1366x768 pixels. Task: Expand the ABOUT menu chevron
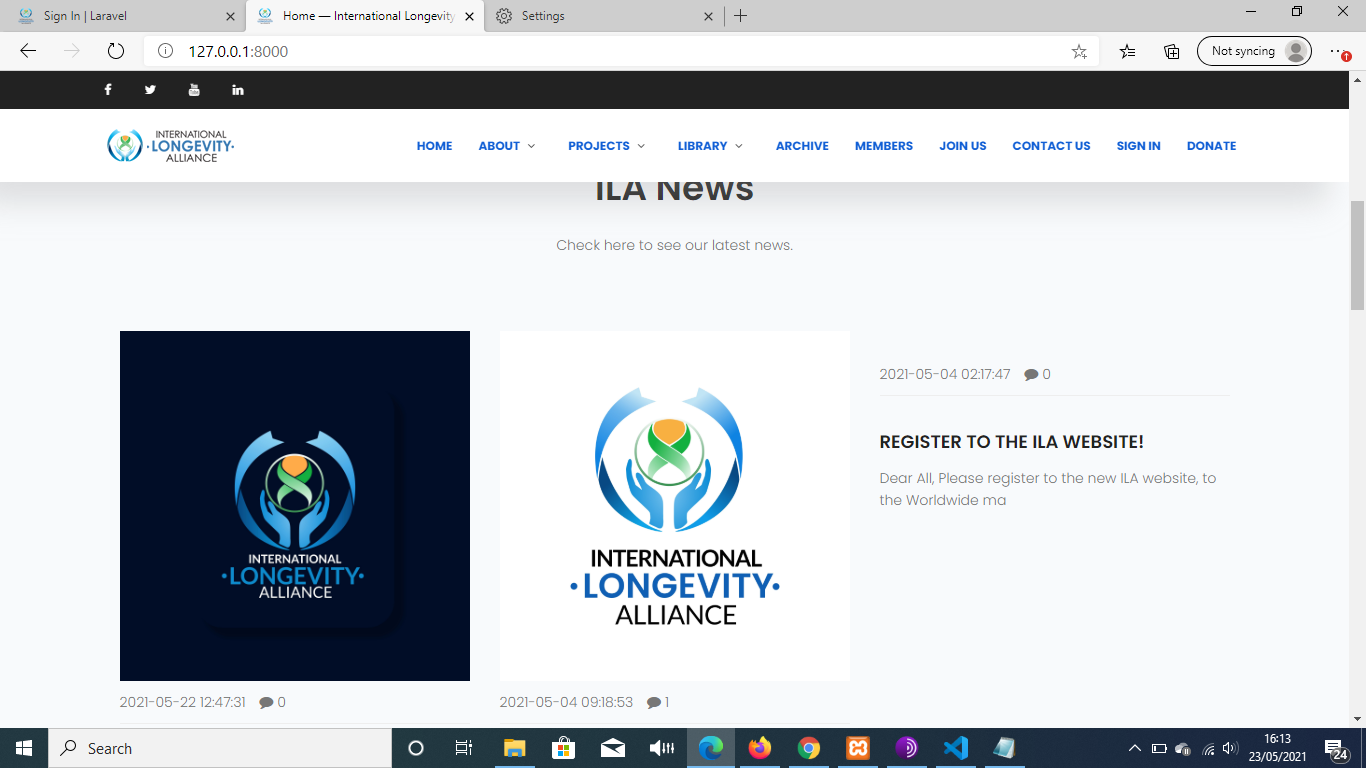[531, 146]
